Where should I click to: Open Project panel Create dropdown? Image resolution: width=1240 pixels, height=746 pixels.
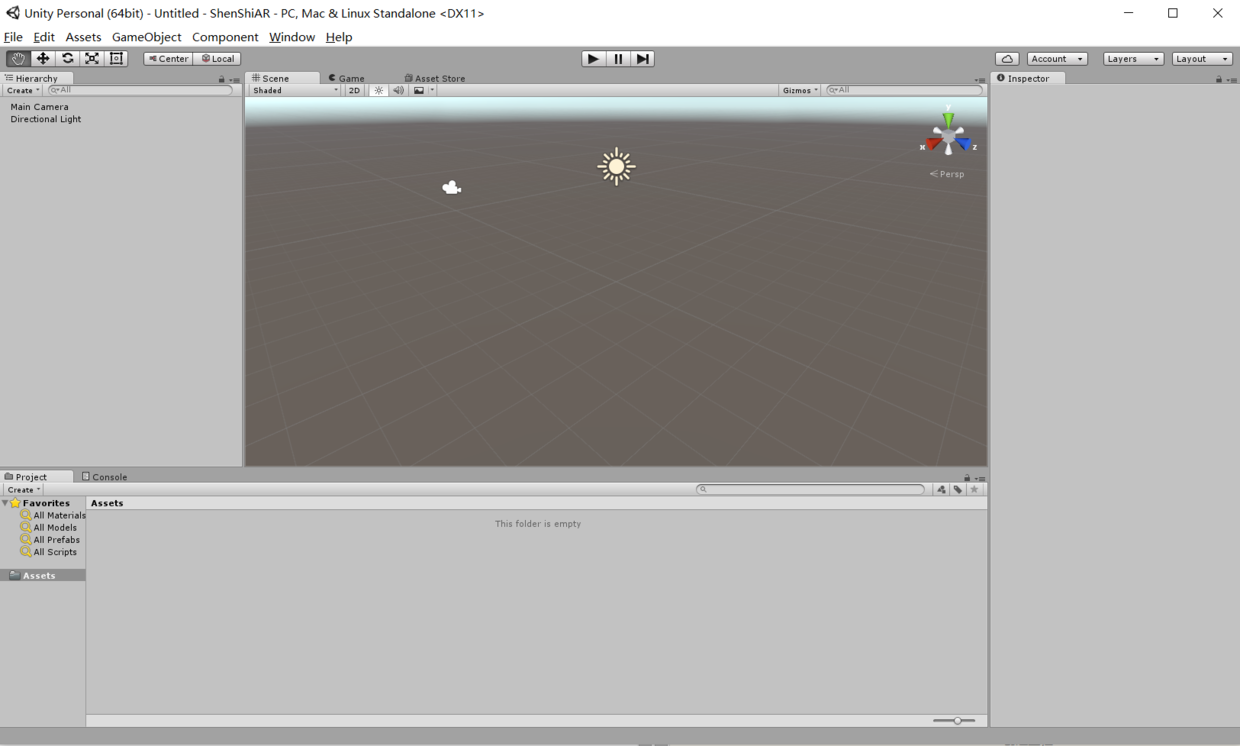(x=24, y=490)
